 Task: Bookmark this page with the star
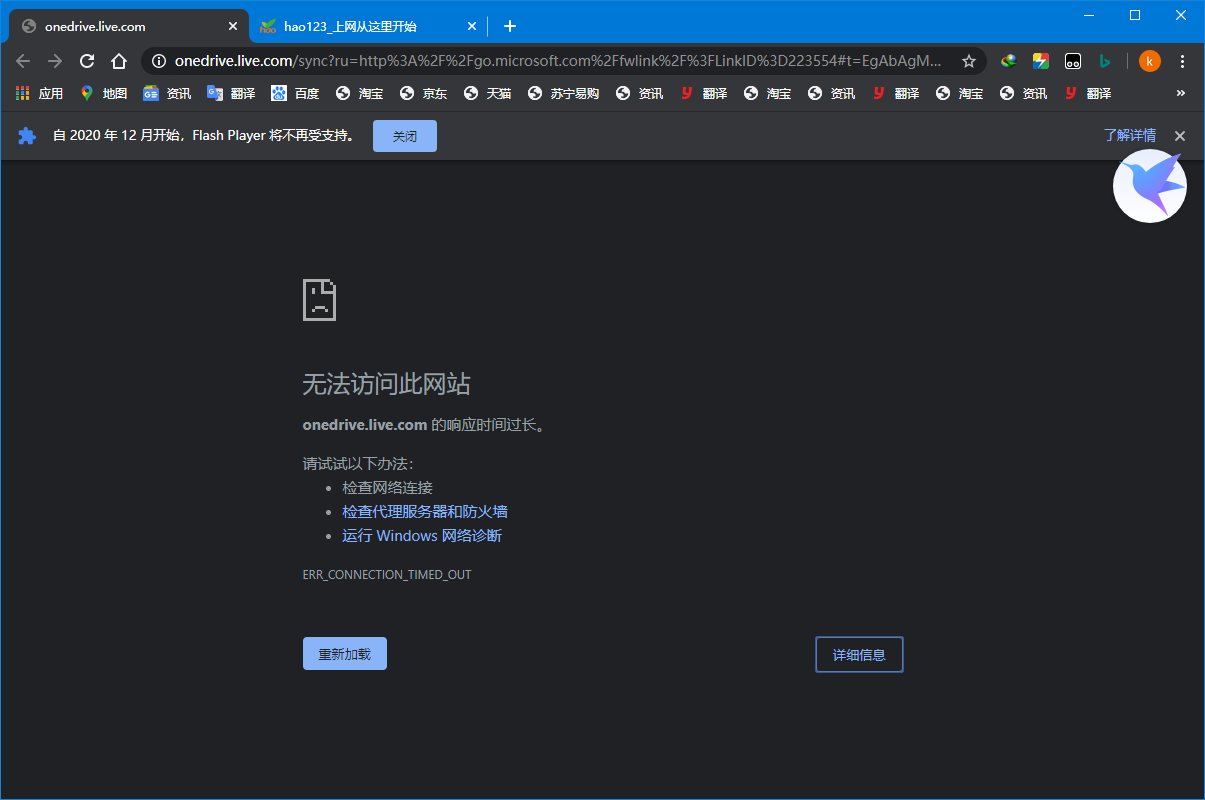click(969, 61)
